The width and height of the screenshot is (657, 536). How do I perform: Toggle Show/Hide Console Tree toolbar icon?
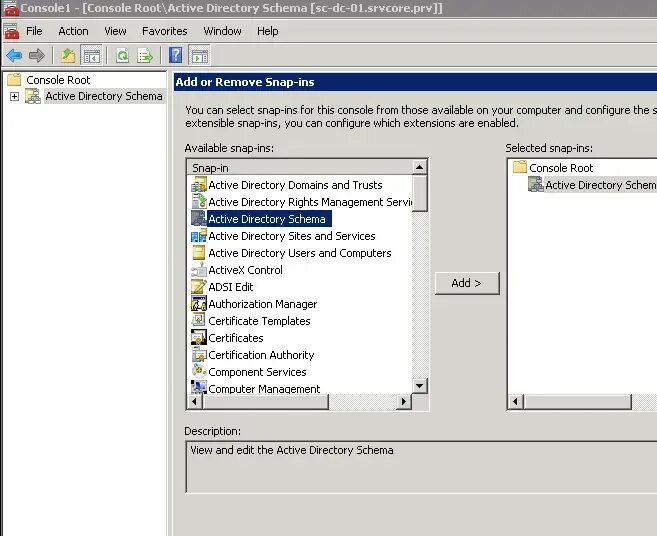(91, 55)
